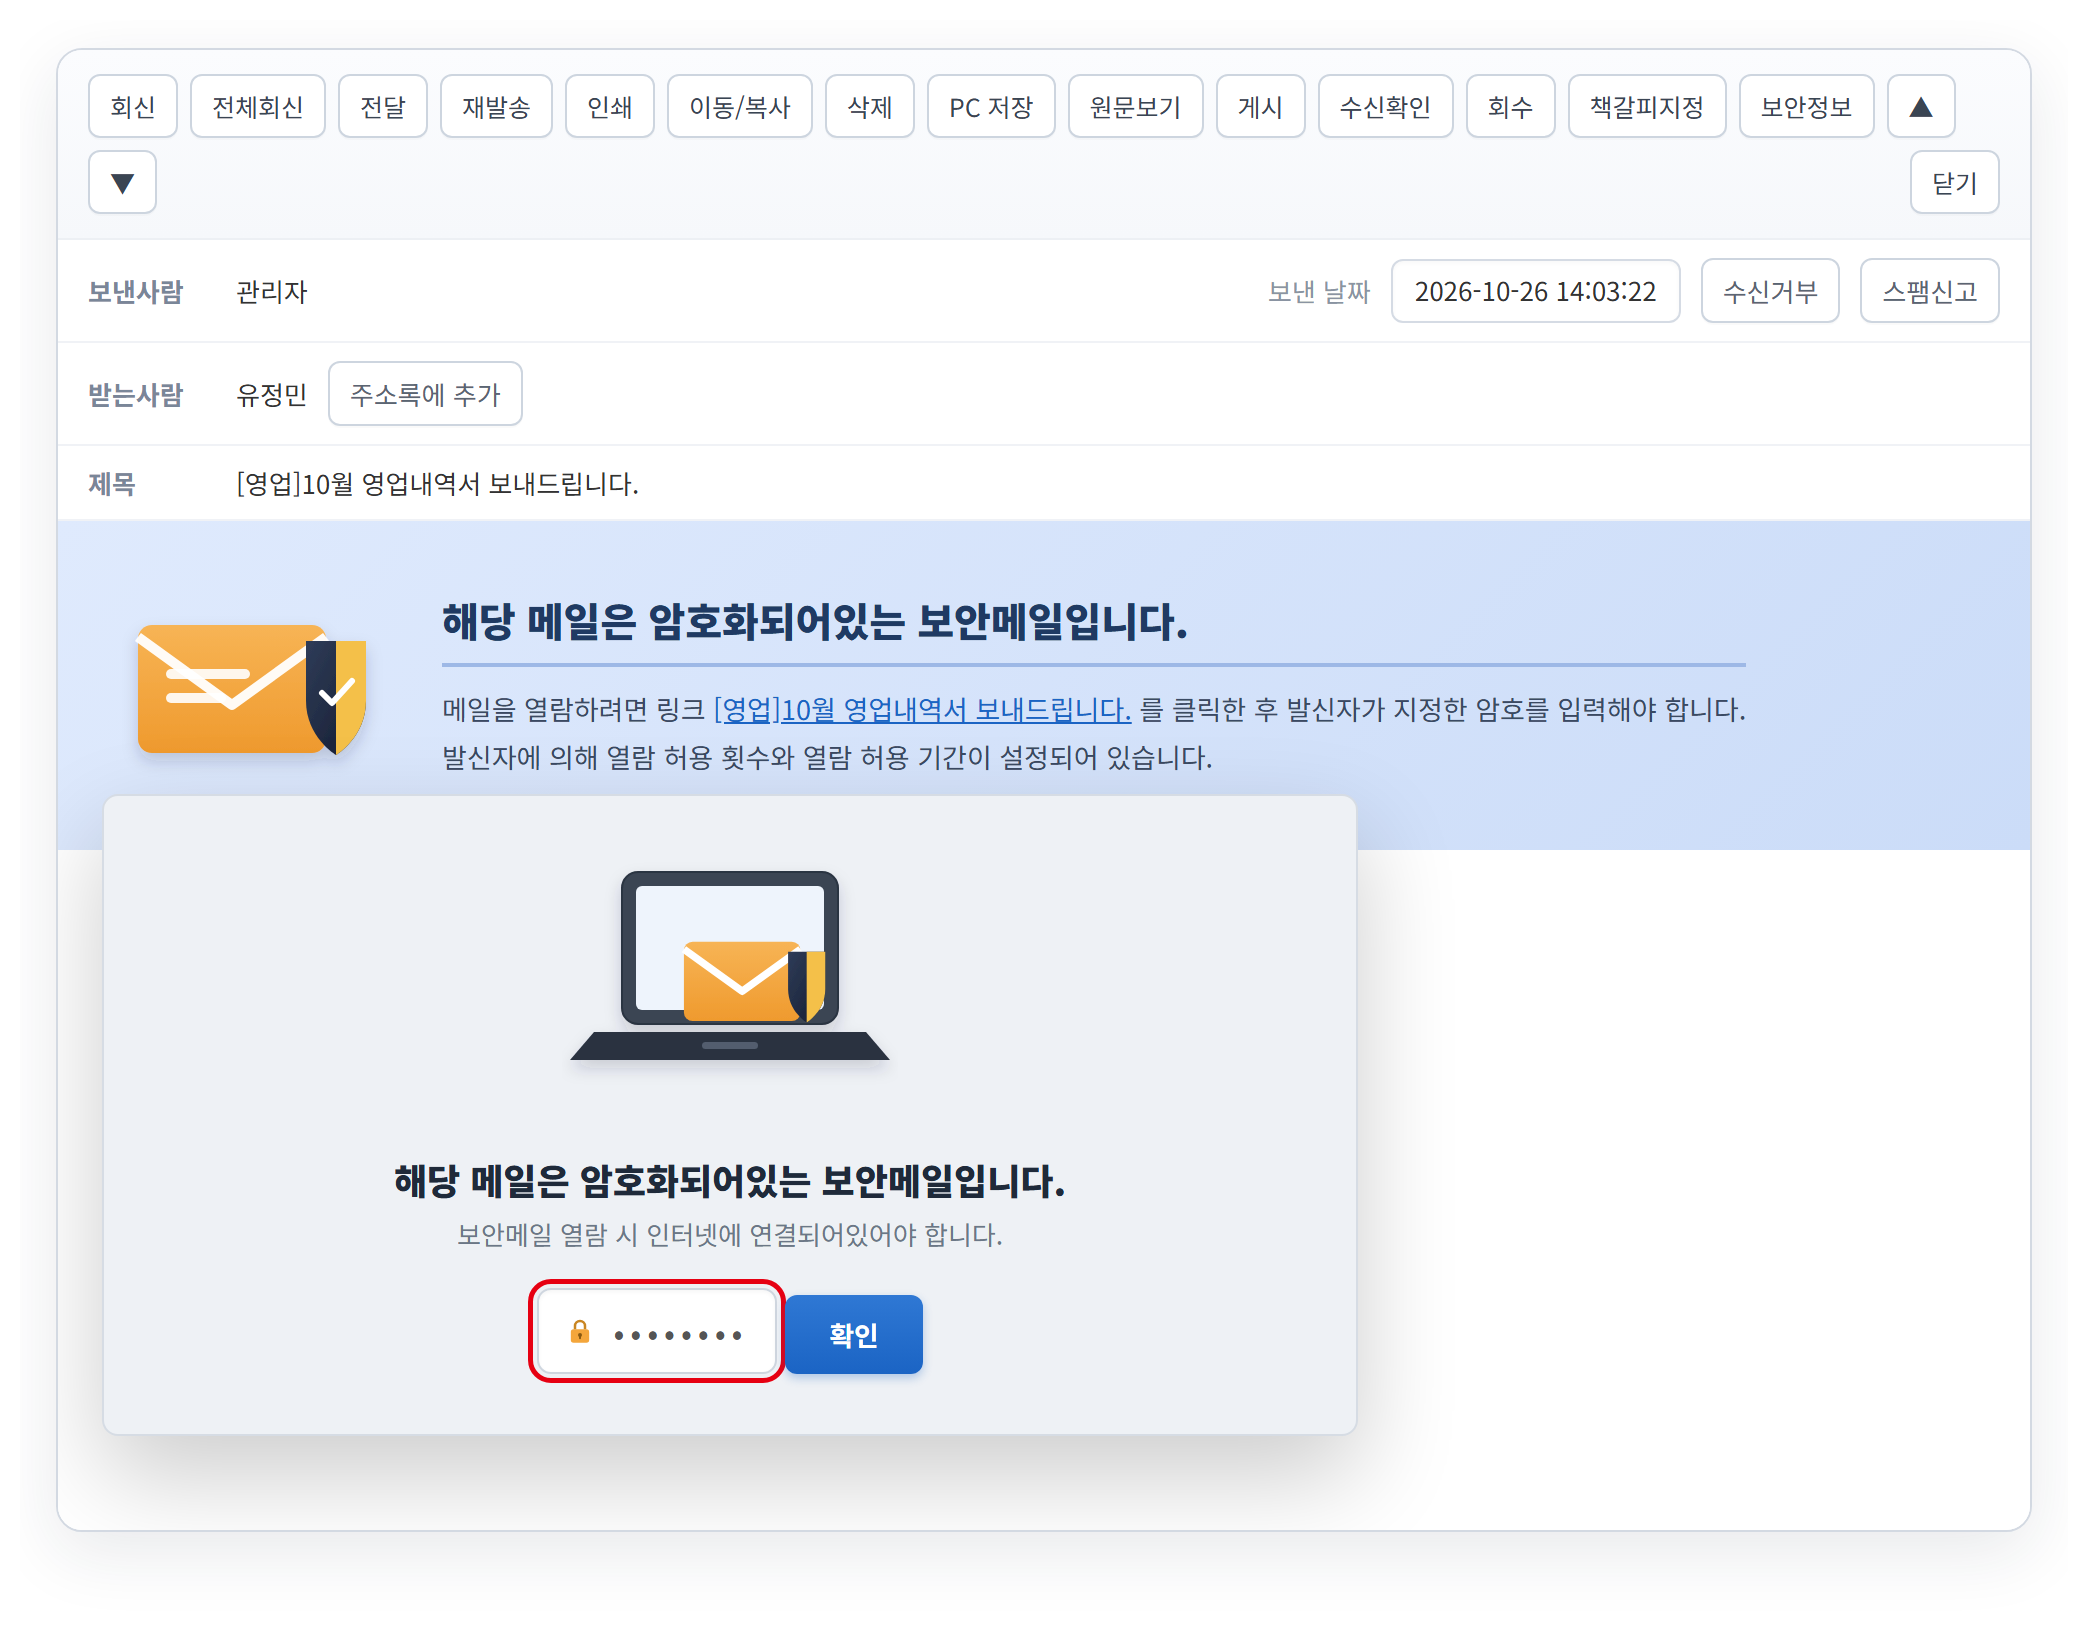Forward the mail with 전달

tap(382, 106)
